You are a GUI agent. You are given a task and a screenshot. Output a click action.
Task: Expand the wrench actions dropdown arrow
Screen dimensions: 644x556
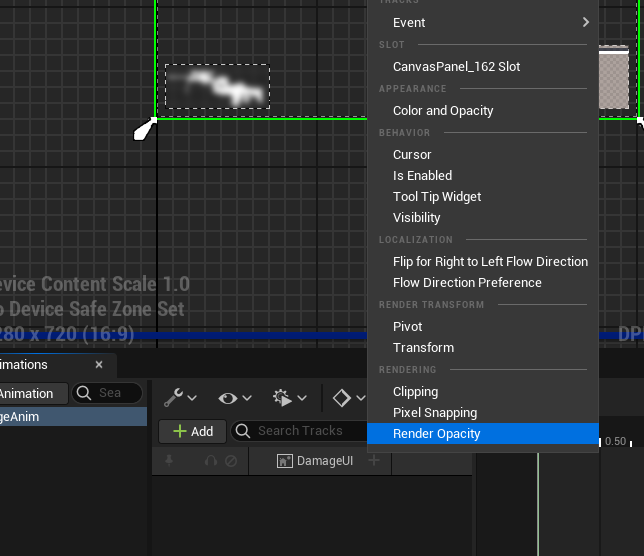tap(192, 398)
